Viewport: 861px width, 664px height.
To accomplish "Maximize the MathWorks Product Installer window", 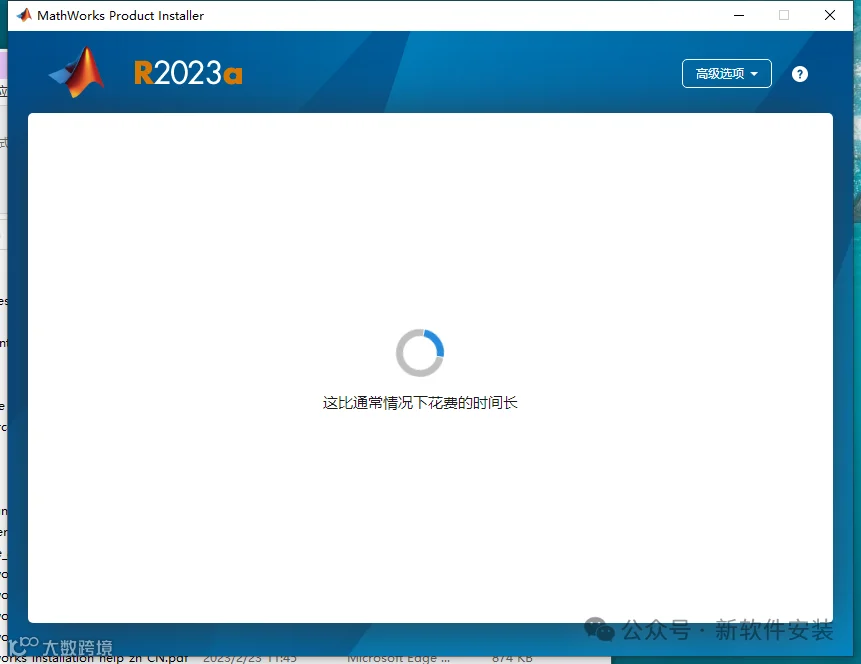I will click(x=784, y=15).
